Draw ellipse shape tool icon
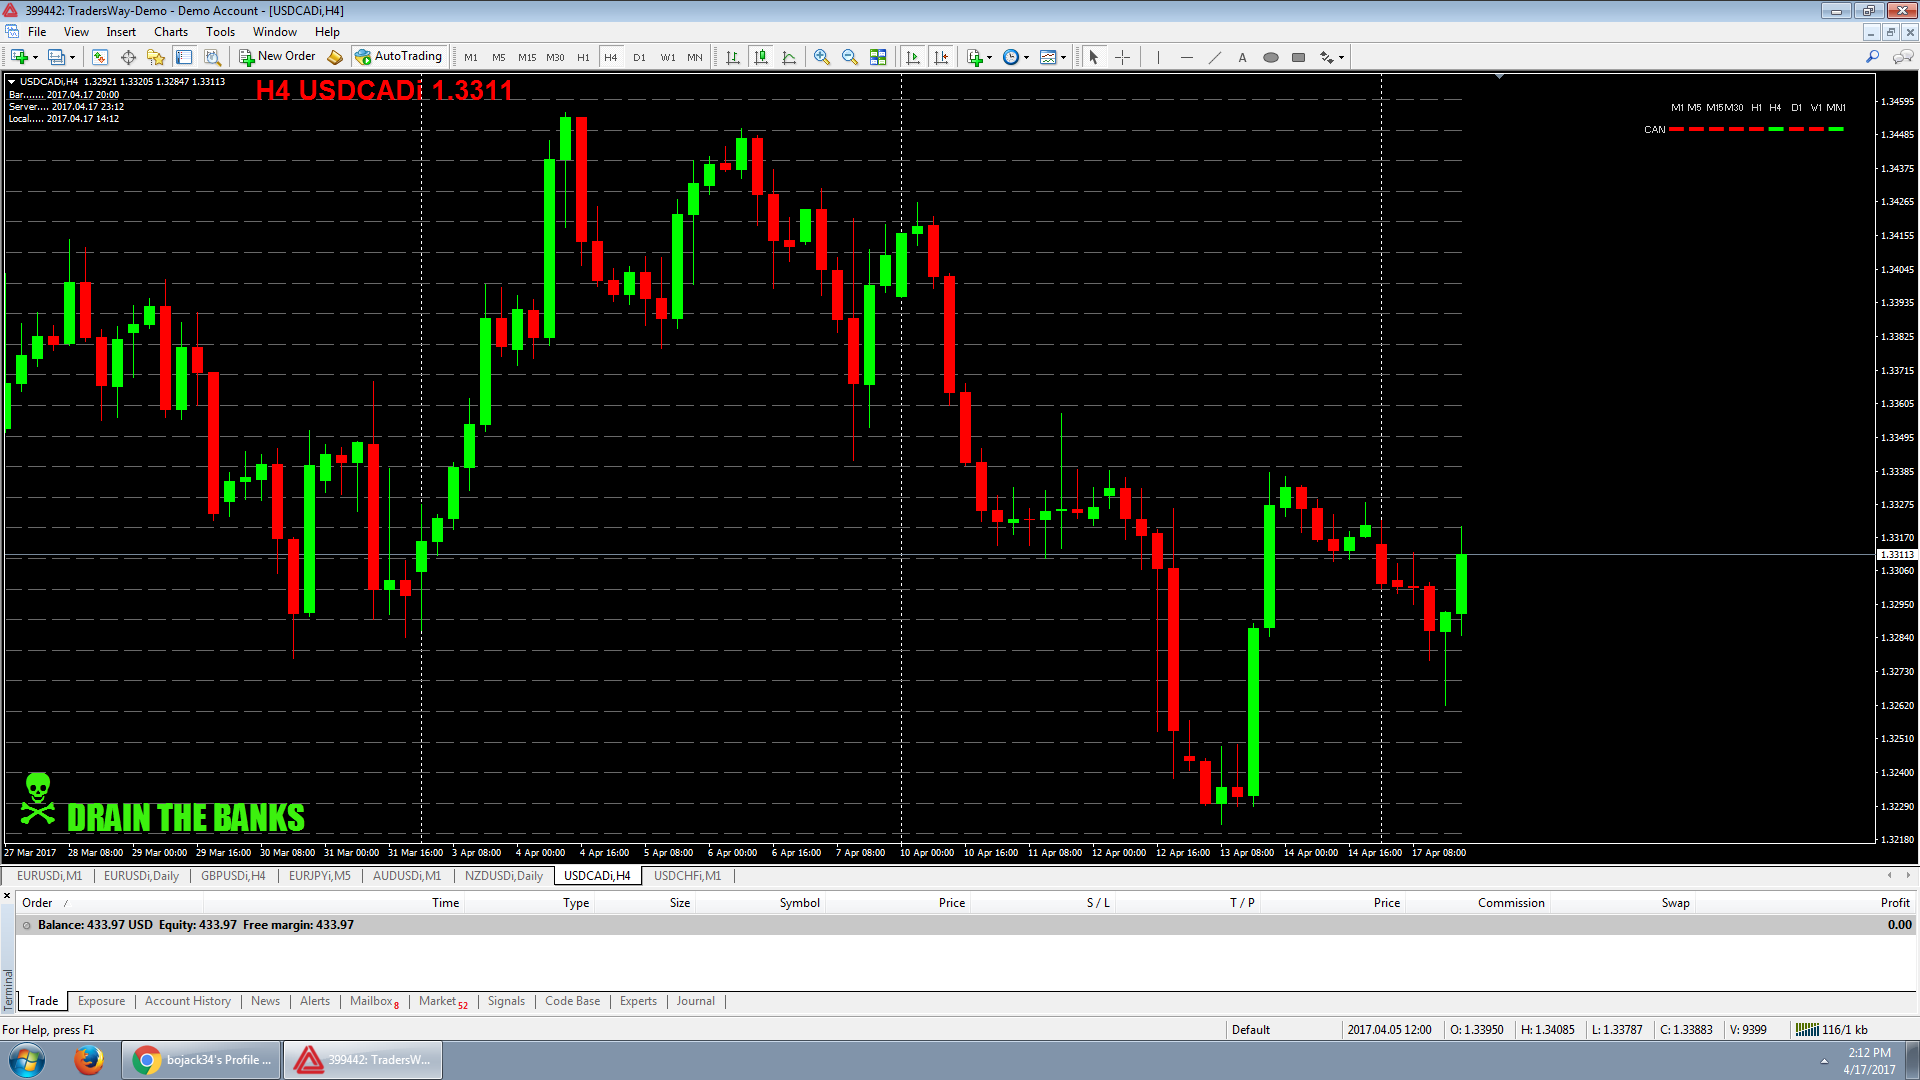The height and width of the screenshot is (1080, 1920). click(x=1270, y=57)
